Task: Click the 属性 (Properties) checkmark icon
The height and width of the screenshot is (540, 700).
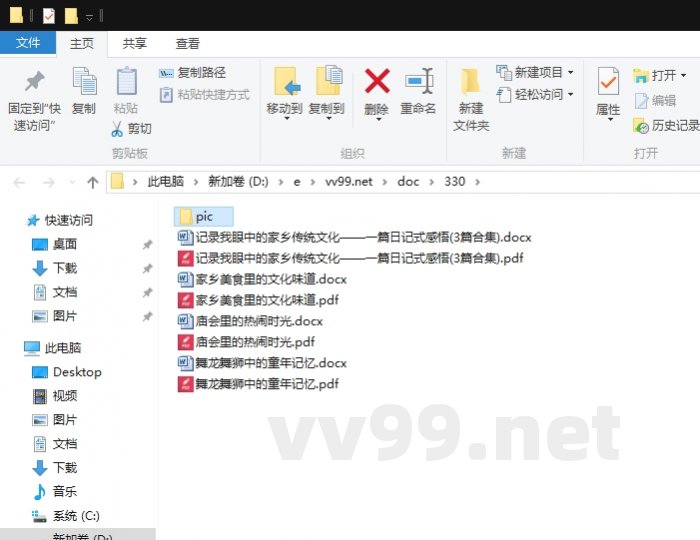Action: point(608,81)
